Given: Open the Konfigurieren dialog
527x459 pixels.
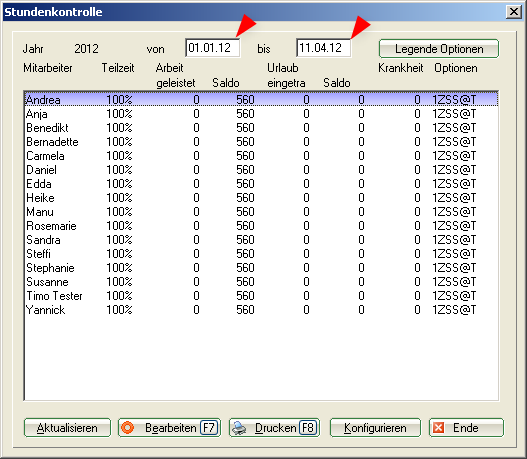Looking at the screenshot, I should 375,428.
